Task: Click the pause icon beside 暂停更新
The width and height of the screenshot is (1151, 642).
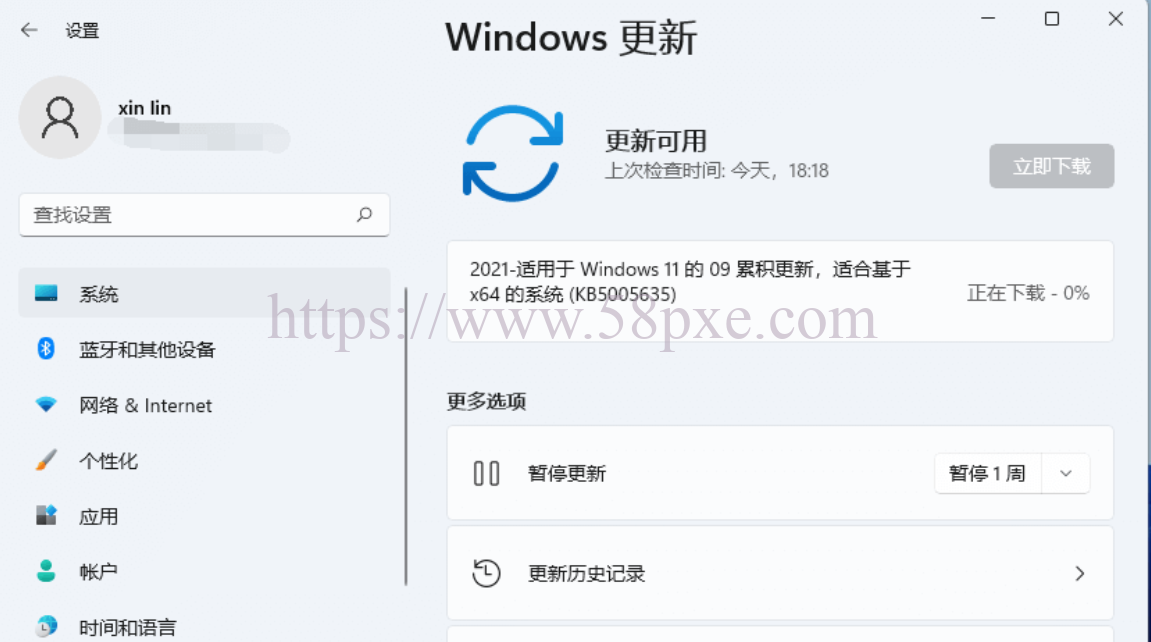Action: point(486,473)
